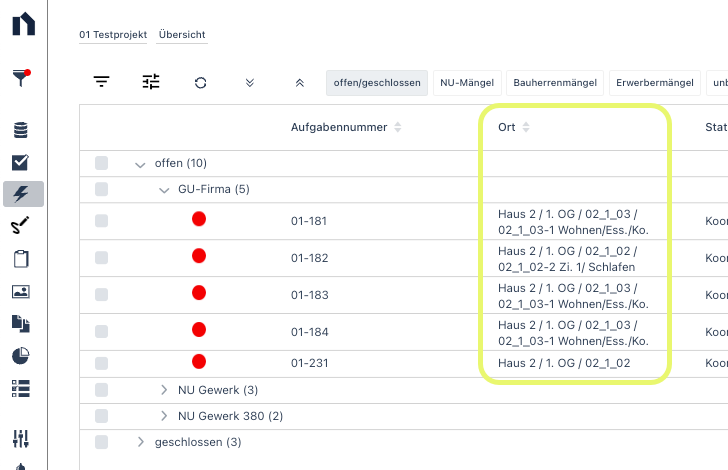Expand the geschlossen (3) group
Image resolution: width=728 pixels, height=470 pixels.
(140, 442)
